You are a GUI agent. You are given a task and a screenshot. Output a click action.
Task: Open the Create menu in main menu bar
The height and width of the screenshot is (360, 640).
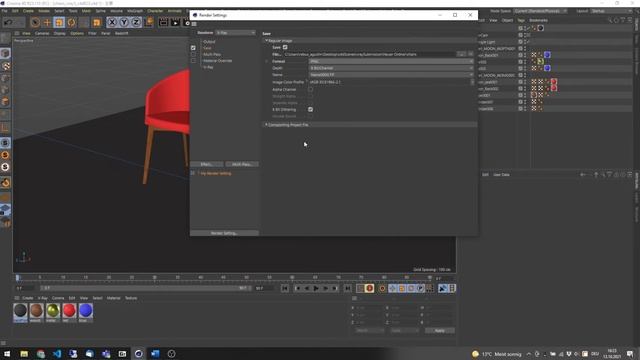click(28, 11)
